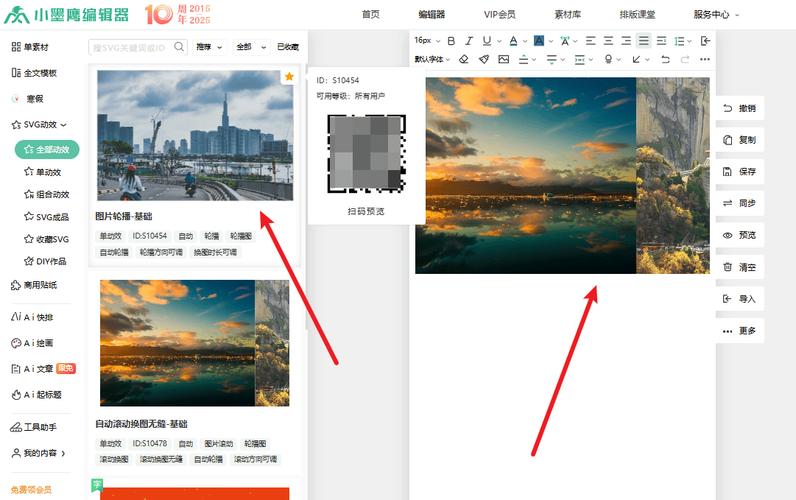Select the format painter brush tool
796x500 pixels.
484,59
